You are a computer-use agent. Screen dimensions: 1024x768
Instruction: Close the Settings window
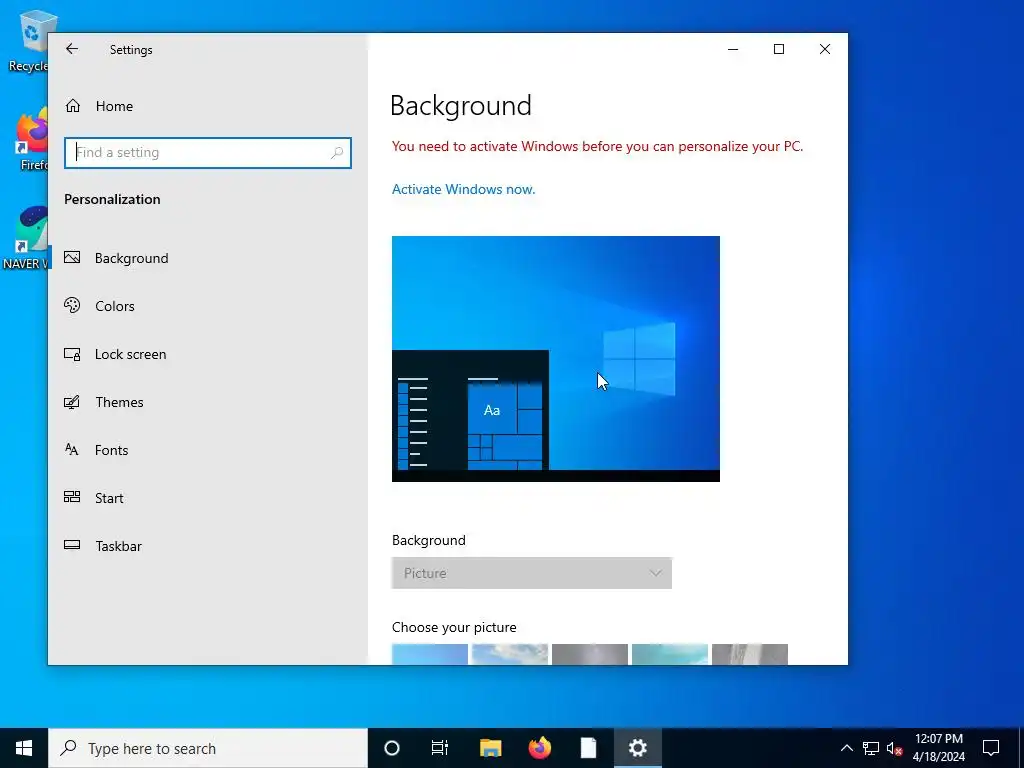coord(825,49)
